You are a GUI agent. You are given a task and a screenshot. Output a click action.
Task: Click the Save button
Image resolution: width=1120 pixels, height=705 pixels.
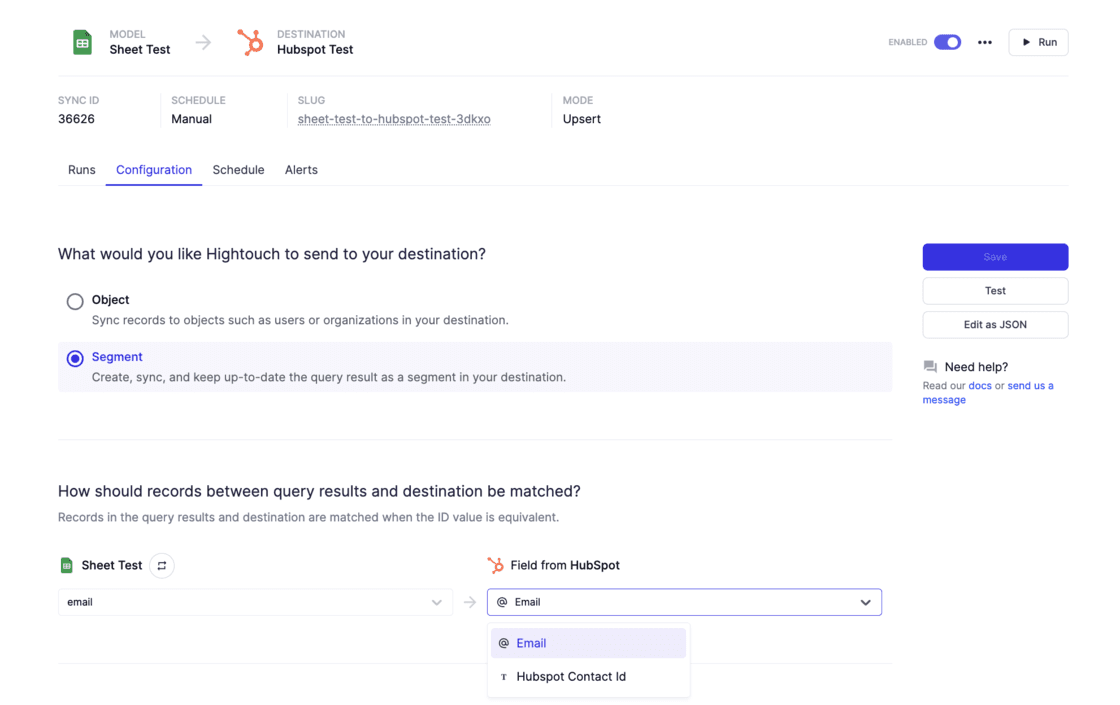click(x=995, y=257)
